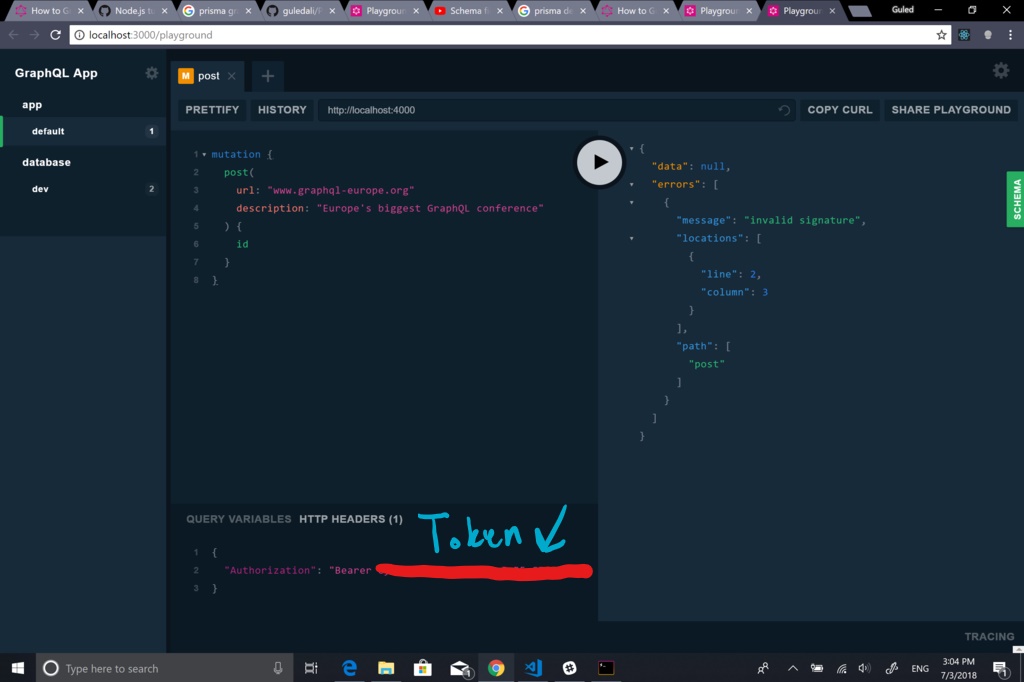
Task: Collapse the errors array in the response
Action: pyautogui.click(x=631, y=184)
